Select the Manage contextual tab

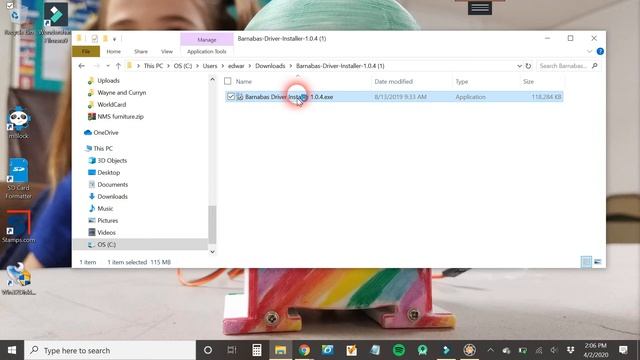(x=207, y=40)
